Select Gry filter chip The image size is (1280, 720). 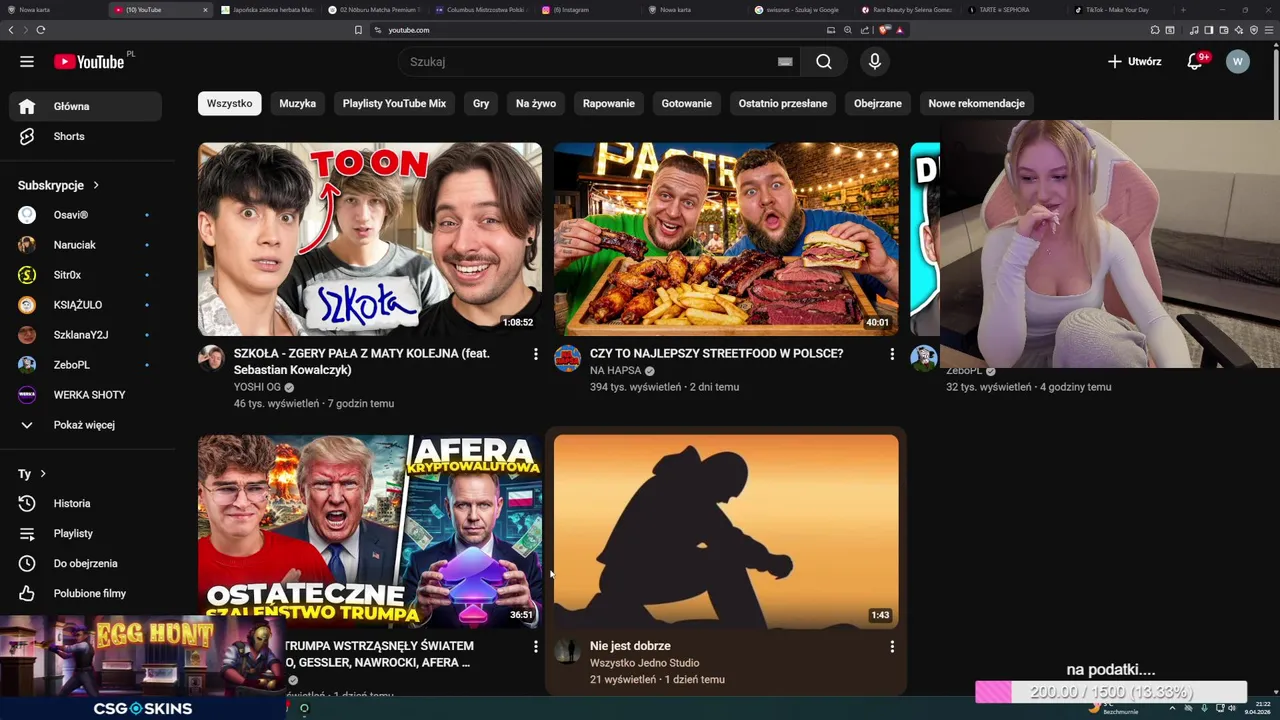481,104
